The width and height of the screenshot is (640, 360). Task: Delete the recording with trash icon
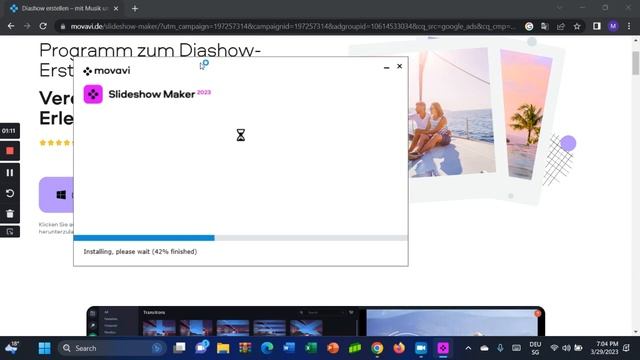coord(10,213)
